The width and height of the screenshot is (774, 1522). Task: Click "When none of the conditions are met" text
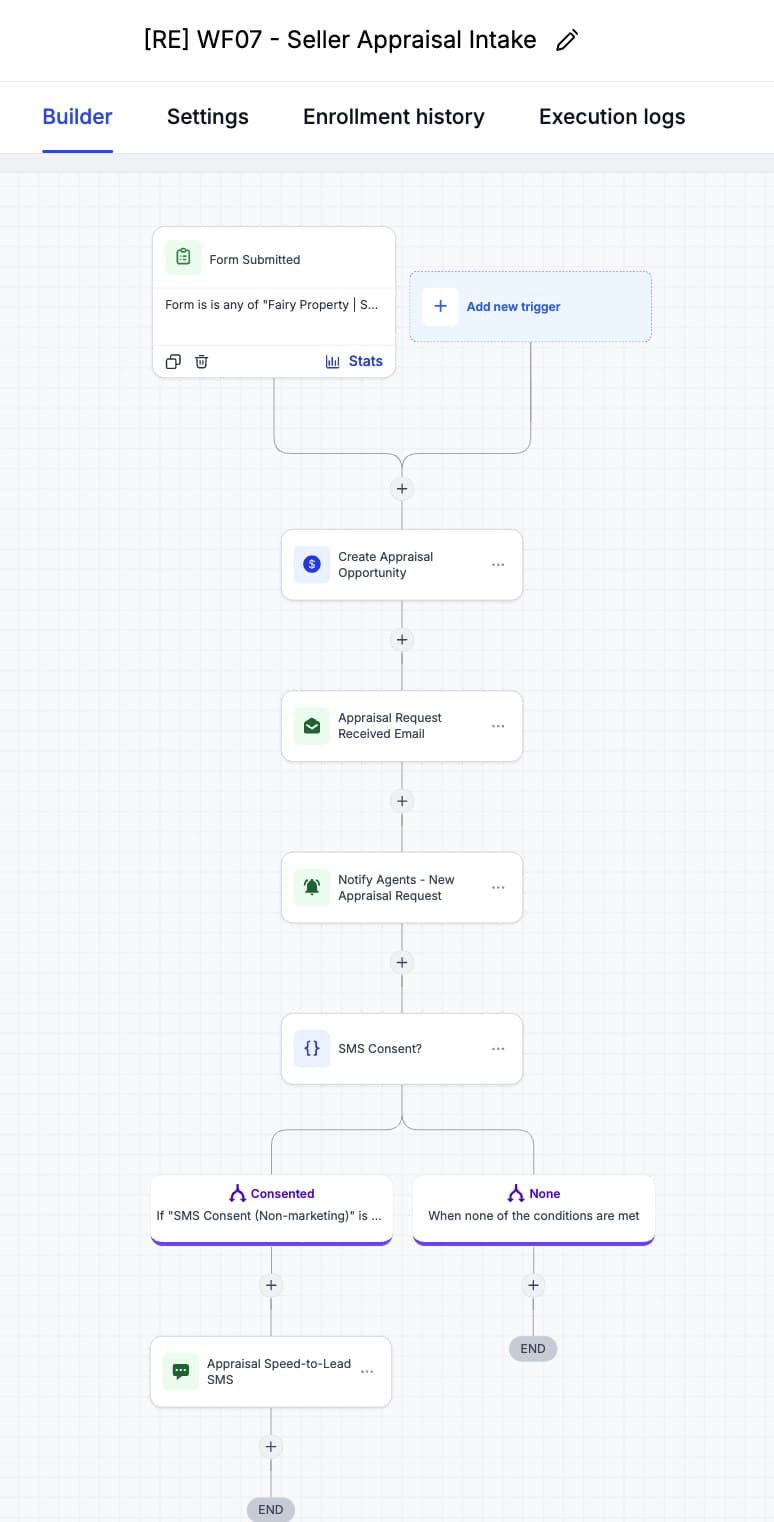point(534,1216)
